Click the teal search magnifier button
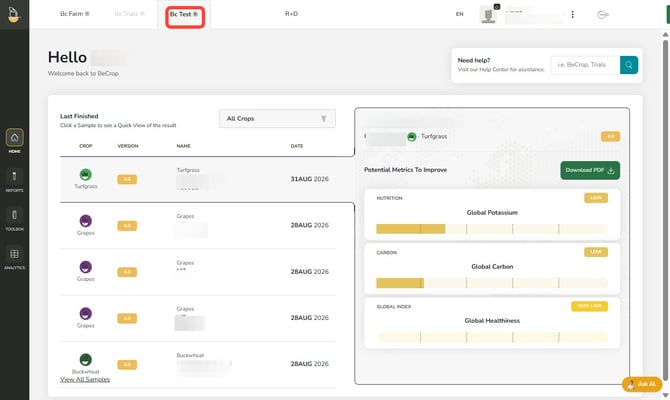 (x=629, y=65)
